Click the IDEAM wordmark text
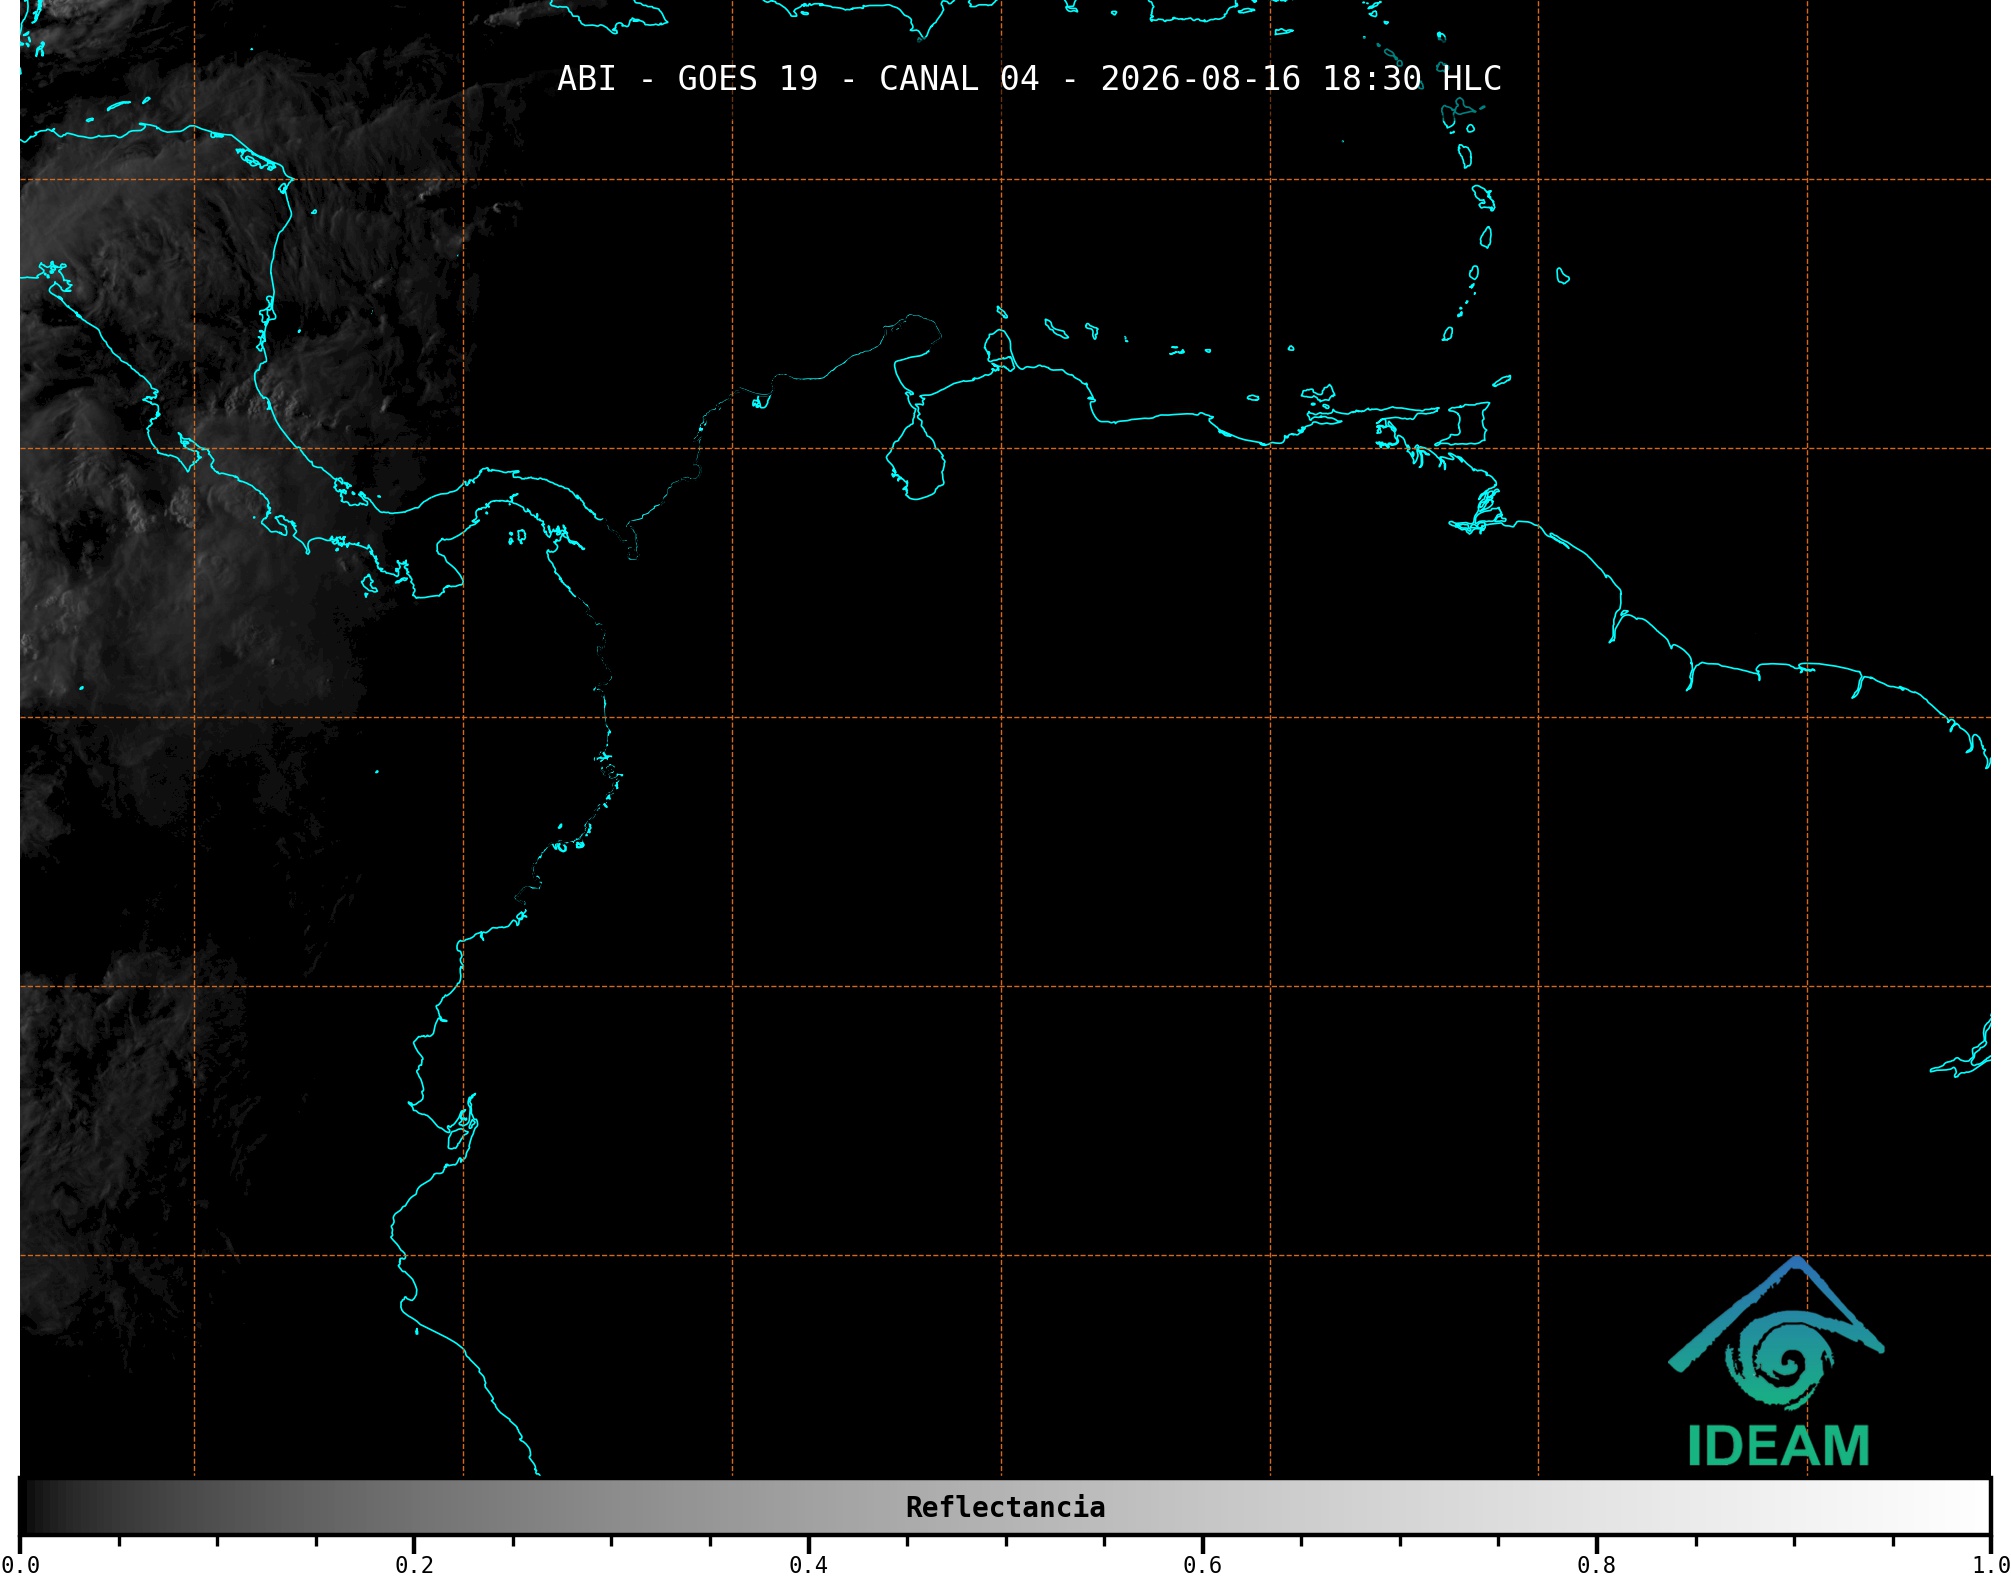 tap(1778, 1446)
